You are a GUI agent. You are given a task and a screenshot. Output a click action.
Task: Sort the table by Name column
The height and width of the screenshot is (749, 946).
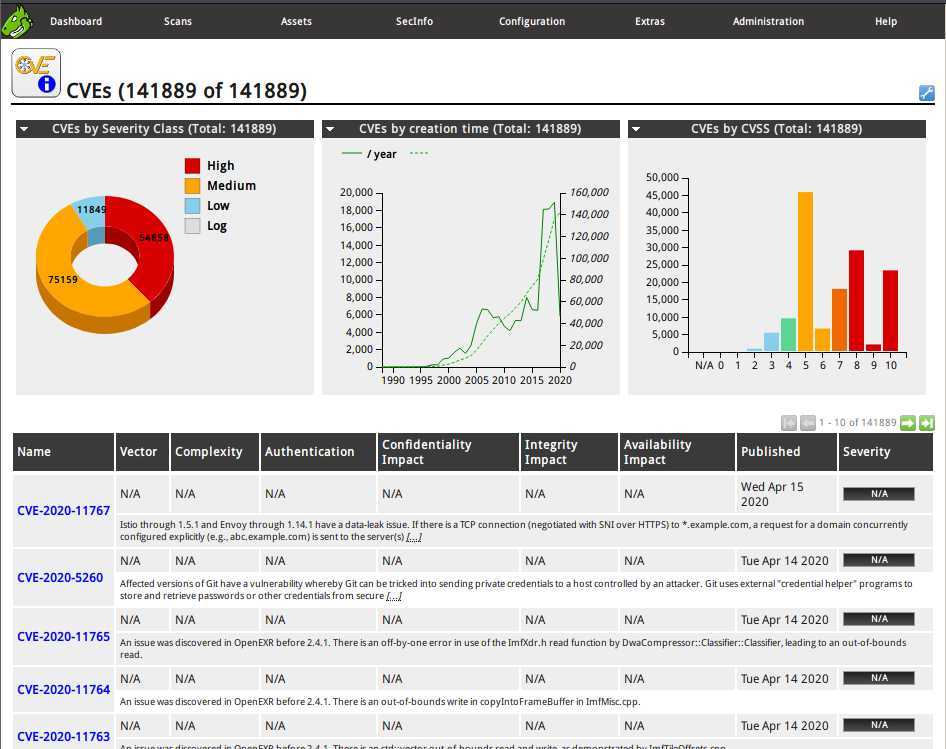pos(34,451)
